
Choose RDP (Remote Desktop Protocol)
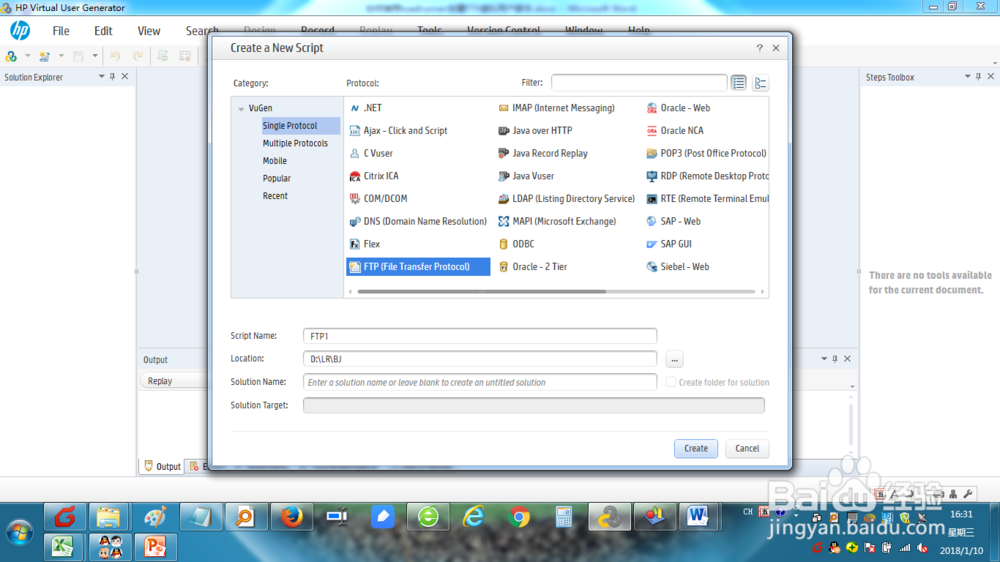(x=707, y=176)
